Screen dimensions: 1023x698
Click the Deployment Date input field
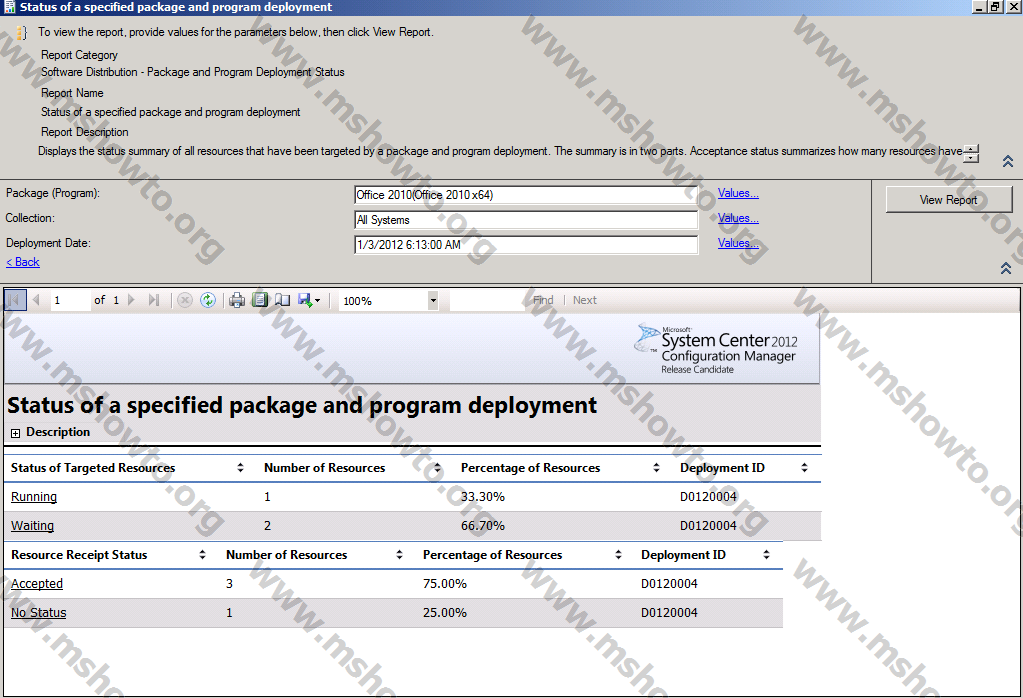point(526,245)
